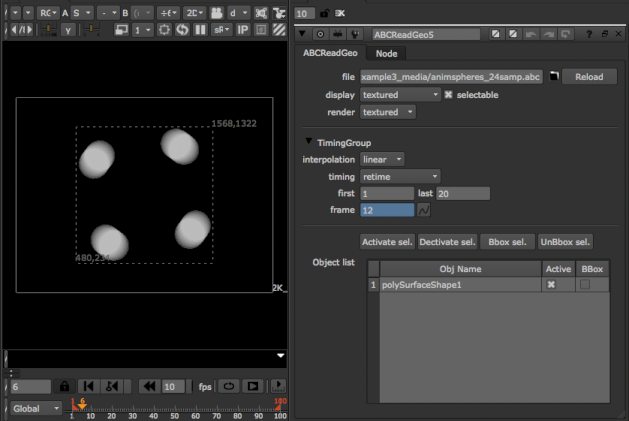Enable BBox checkbox for polySurfaceShape1

coord(585,285)
